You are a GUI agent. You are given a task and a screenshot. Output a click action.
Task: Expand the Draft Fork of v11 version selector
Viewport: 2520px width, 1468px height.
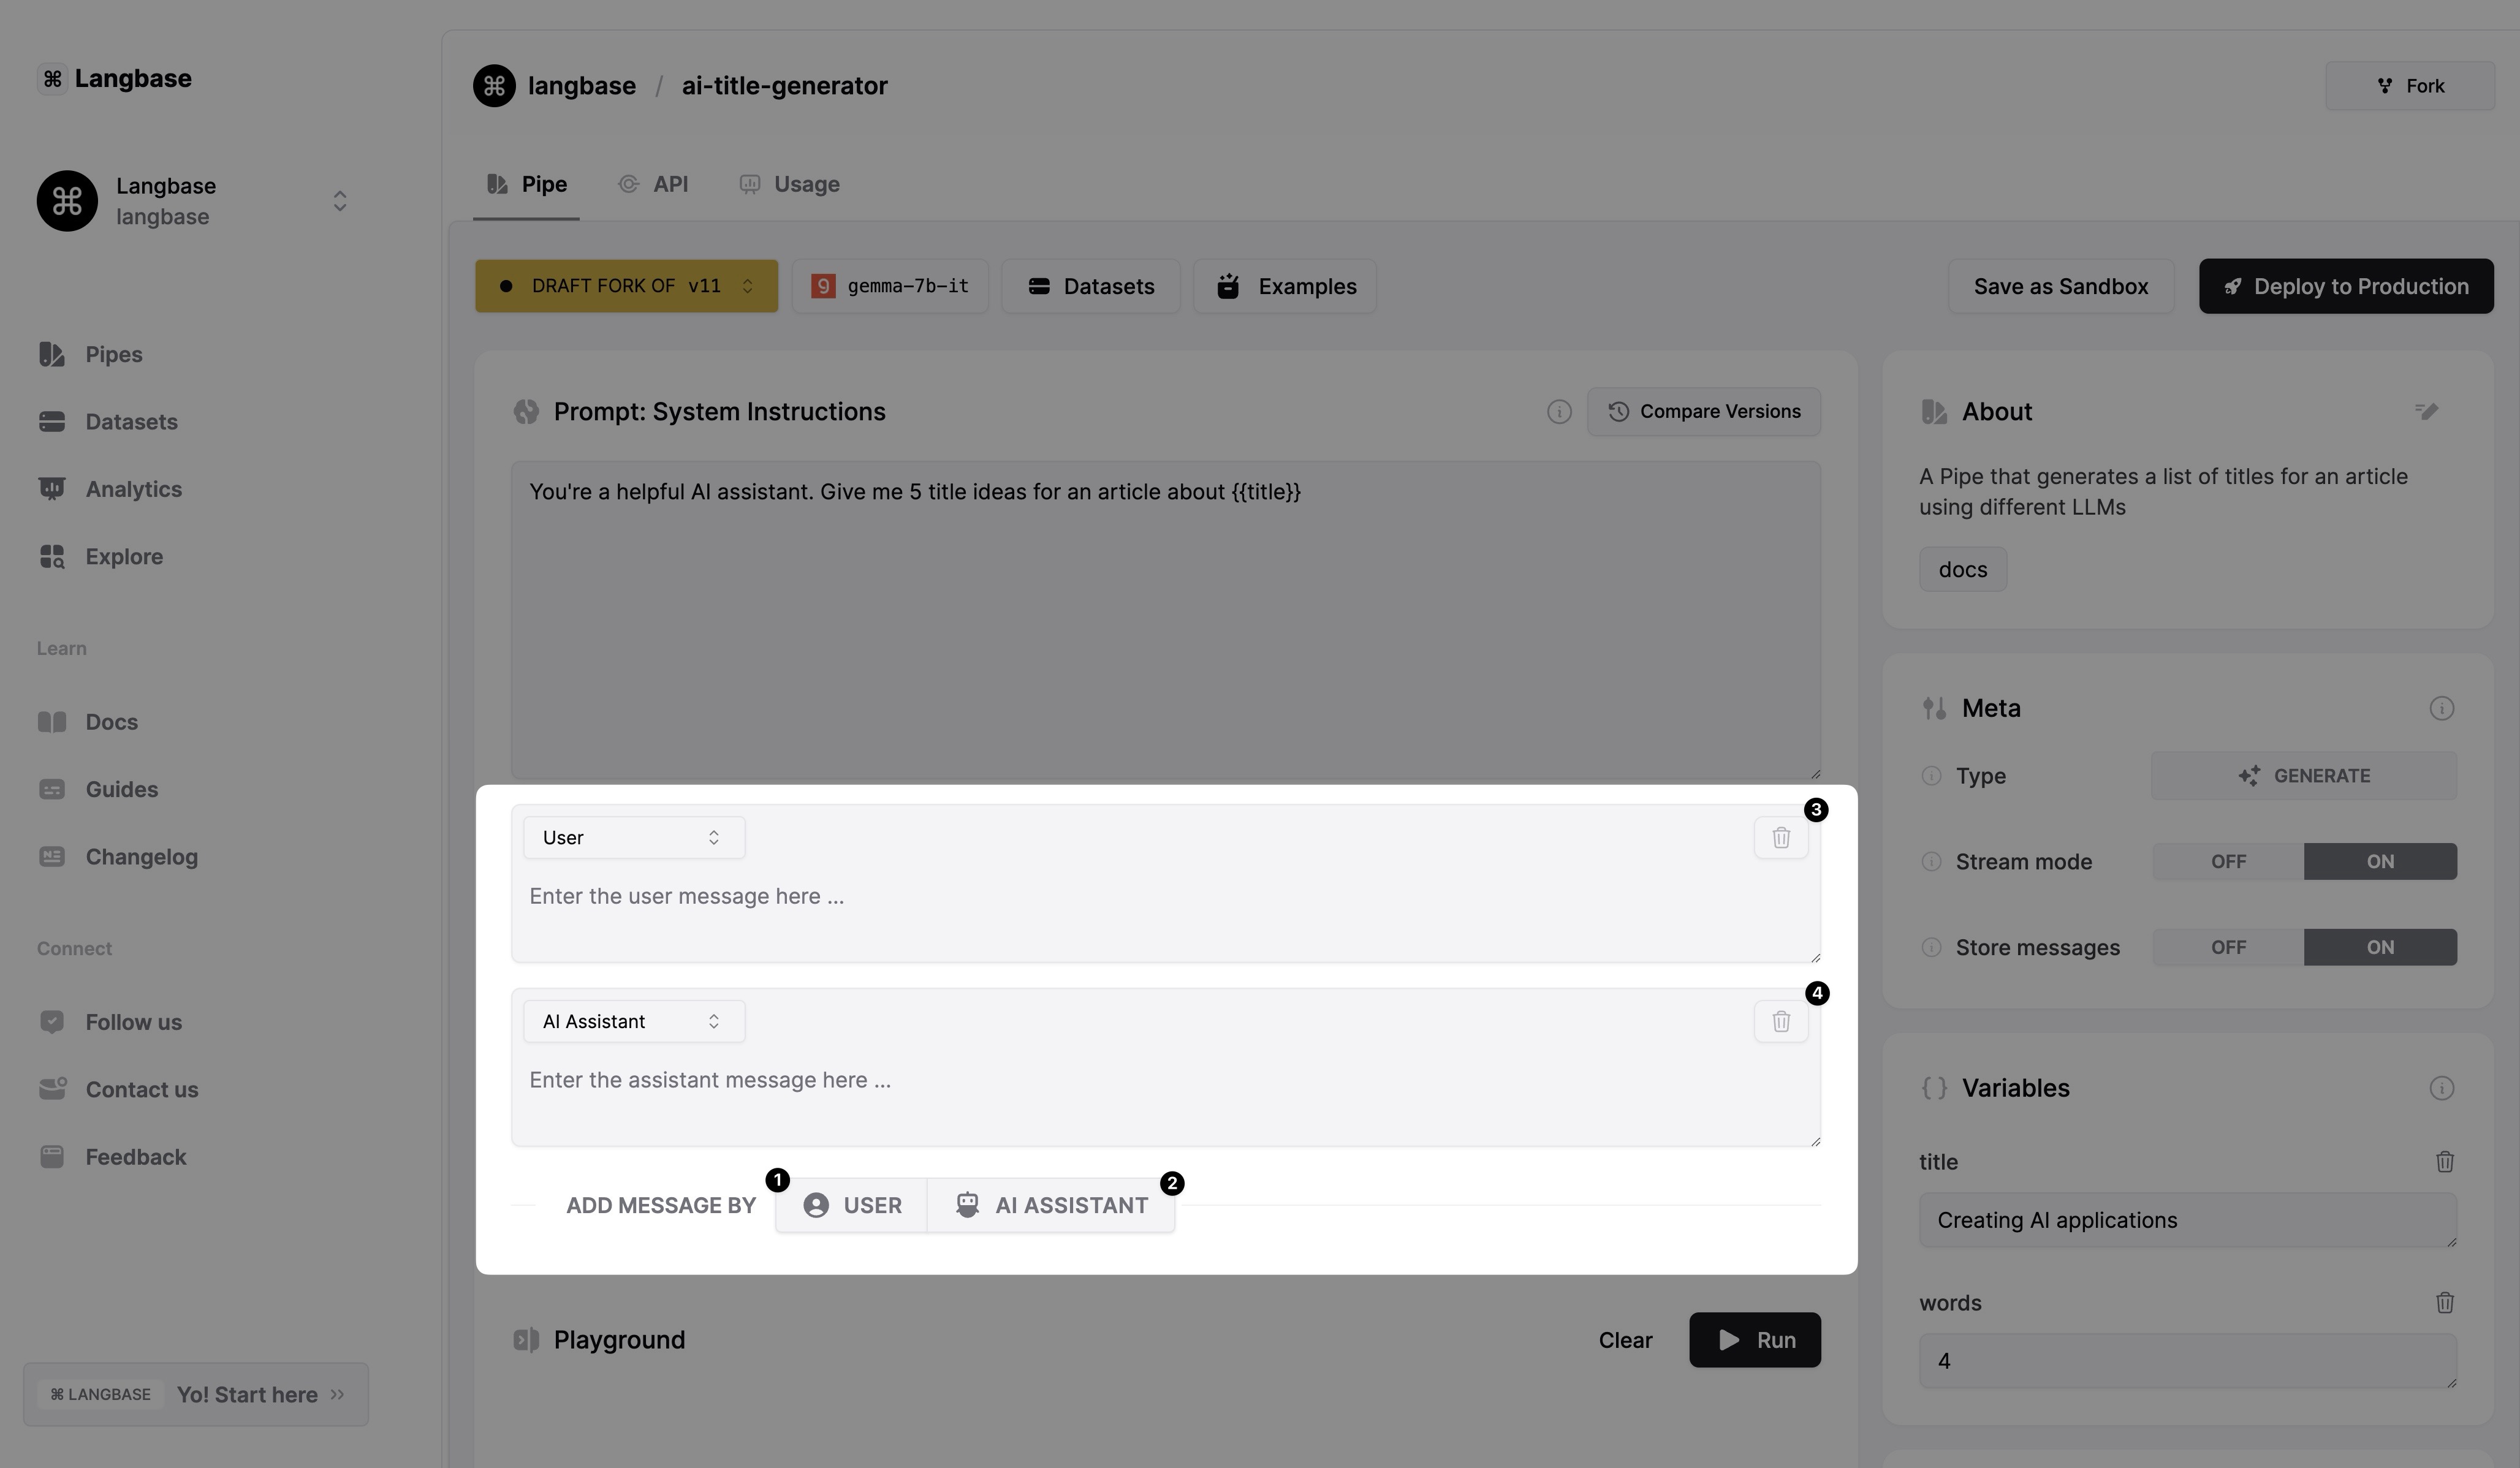626,286
